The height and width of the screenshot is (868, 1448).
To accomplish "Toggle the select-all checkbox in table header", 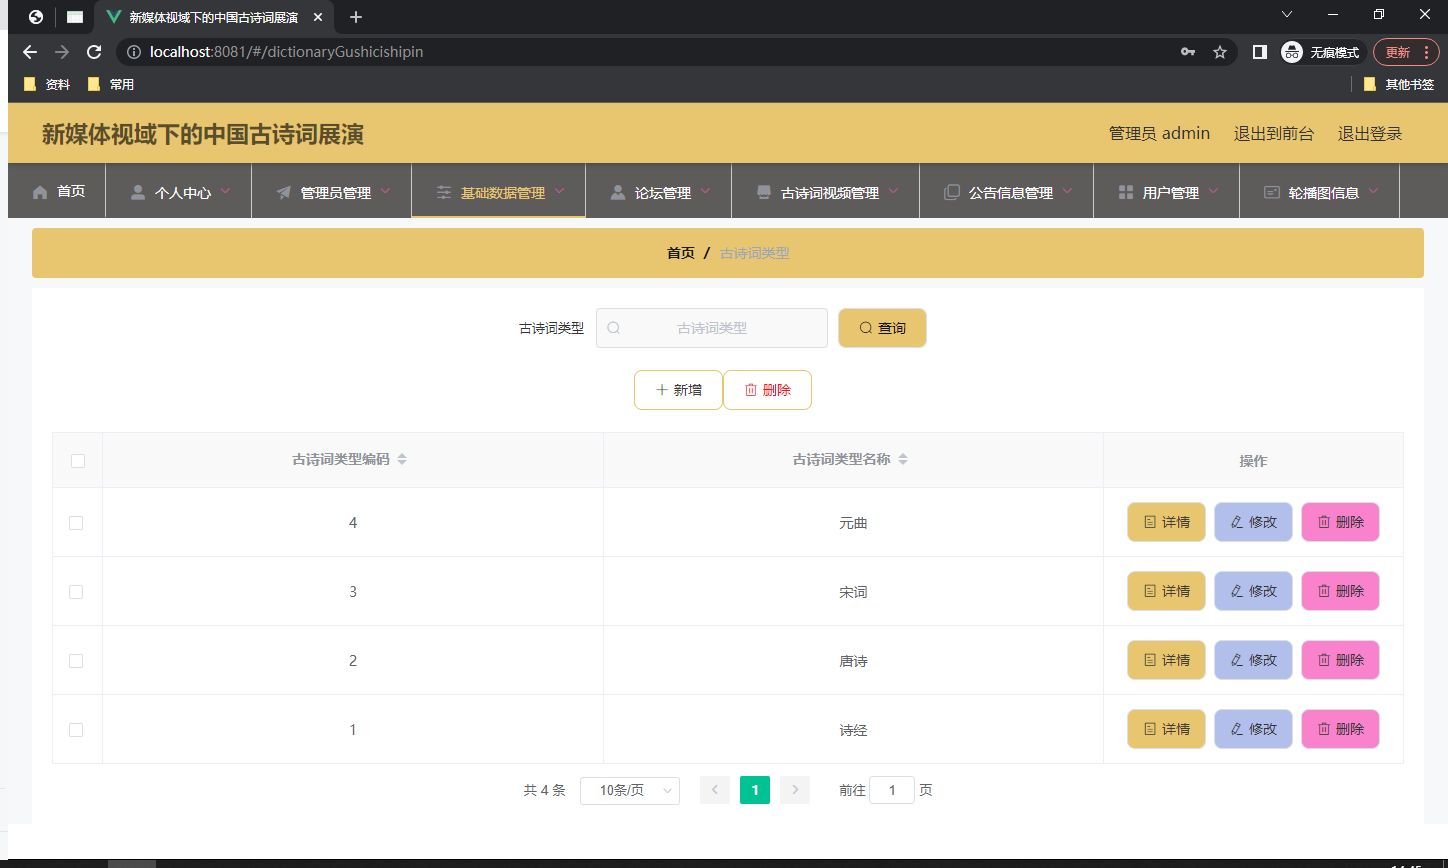I will pyautogui.click(x=78, y=461).
